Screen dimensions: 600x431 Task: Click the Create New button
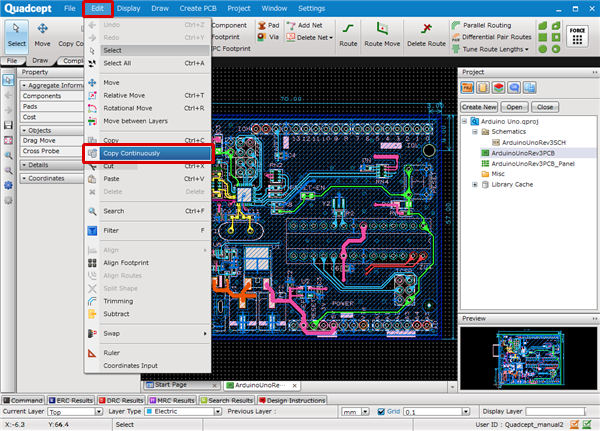(x=479, y=106)
